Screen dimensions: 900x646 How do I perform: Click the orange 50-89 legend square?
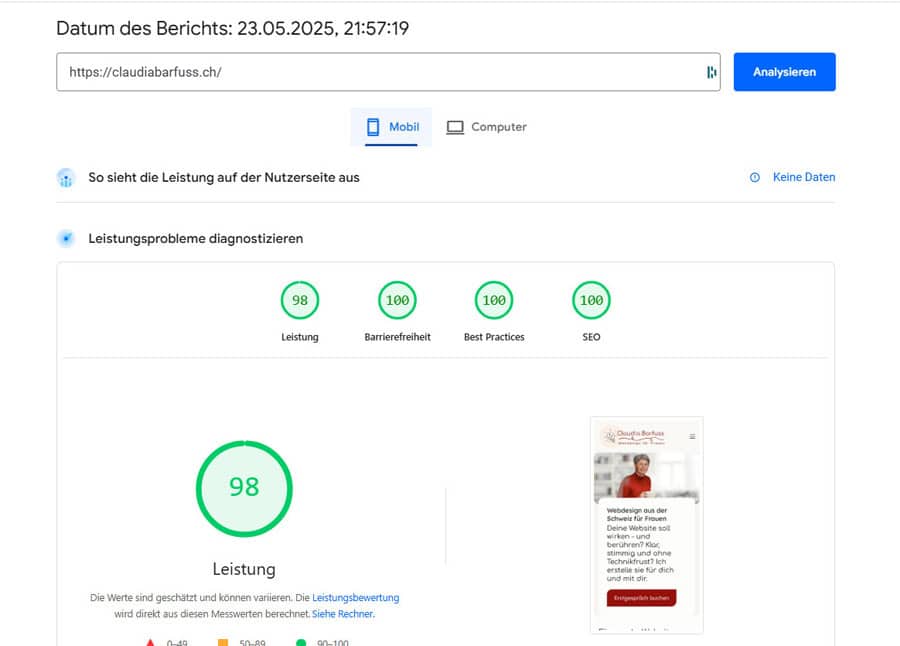(221, 643)
